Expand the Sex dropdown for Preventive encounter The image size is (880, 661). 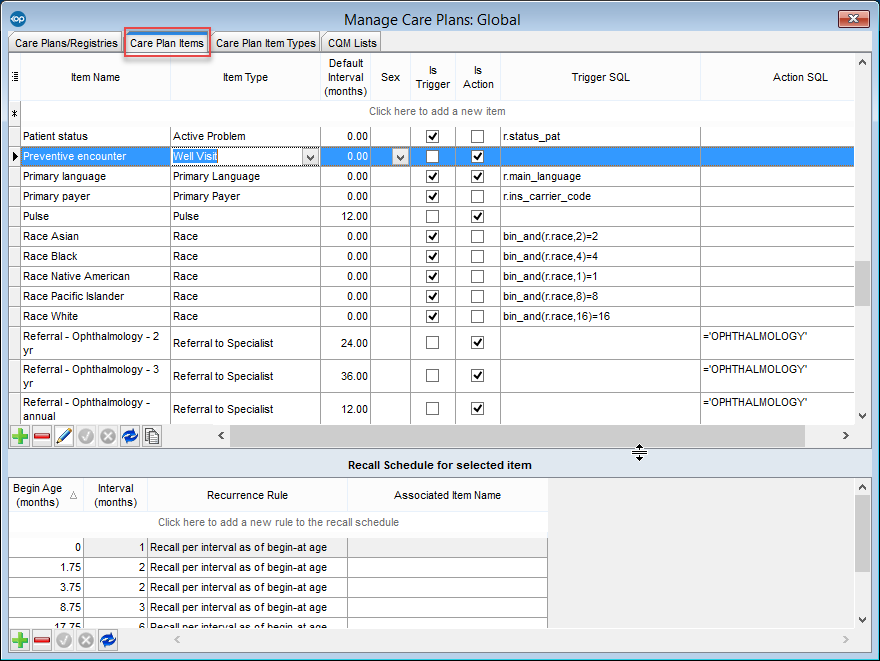(x=400, y=157)
